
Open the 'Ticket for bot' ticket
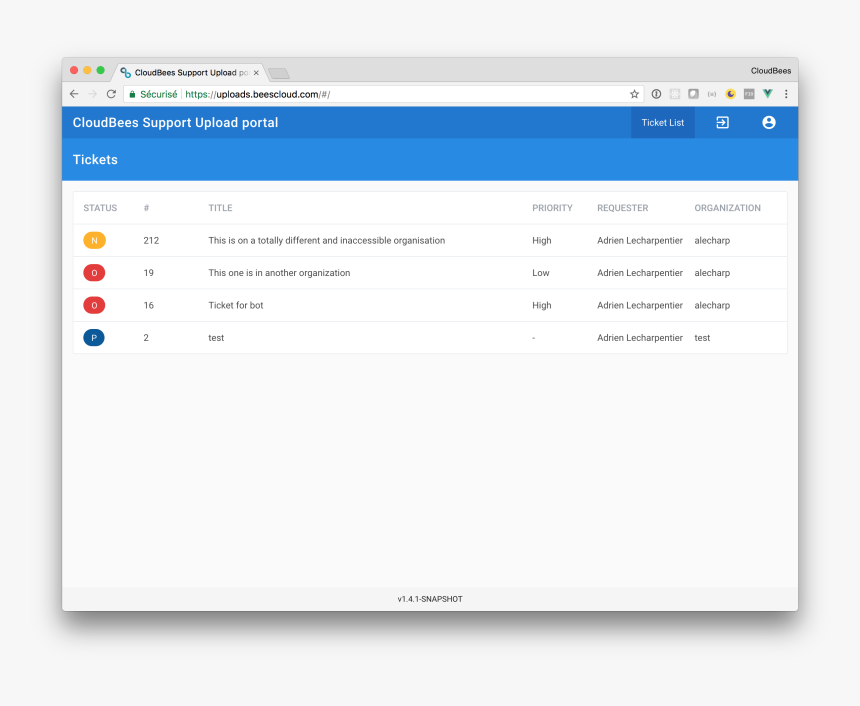236,305
